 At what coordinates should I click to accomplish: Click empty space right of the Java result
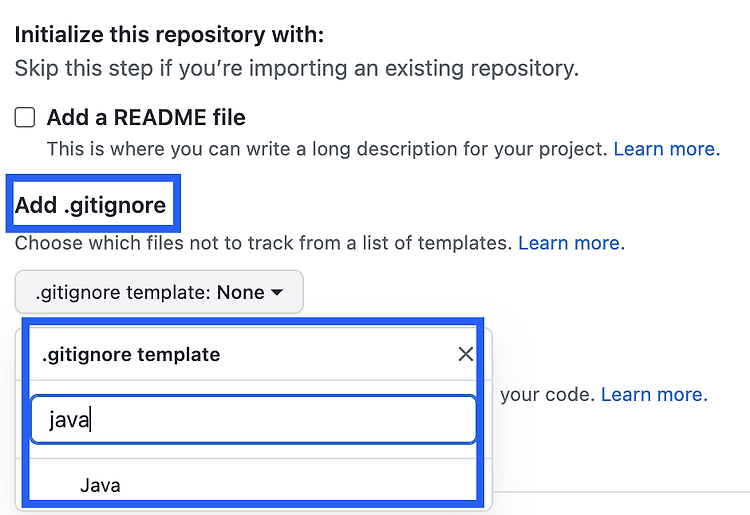tap(297, 485)
